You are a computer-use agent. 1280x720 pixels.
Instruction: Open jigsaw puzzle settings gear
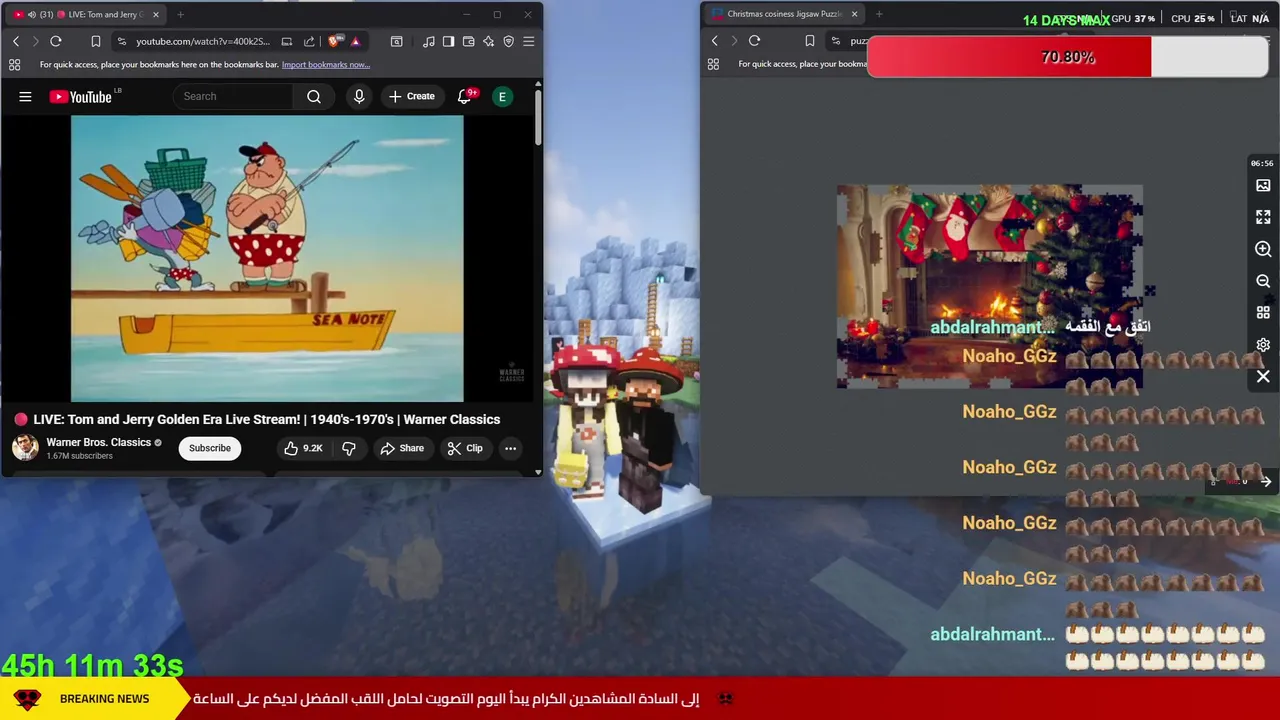click(x=1263, y=345)
